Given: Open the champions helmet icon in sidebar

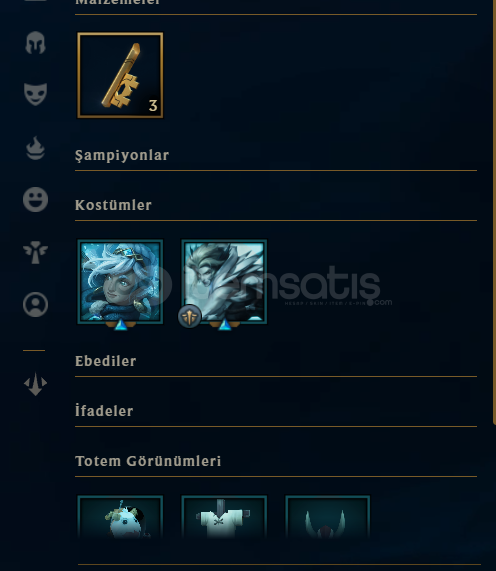Looking at the screenshot, I should (35, 43).
